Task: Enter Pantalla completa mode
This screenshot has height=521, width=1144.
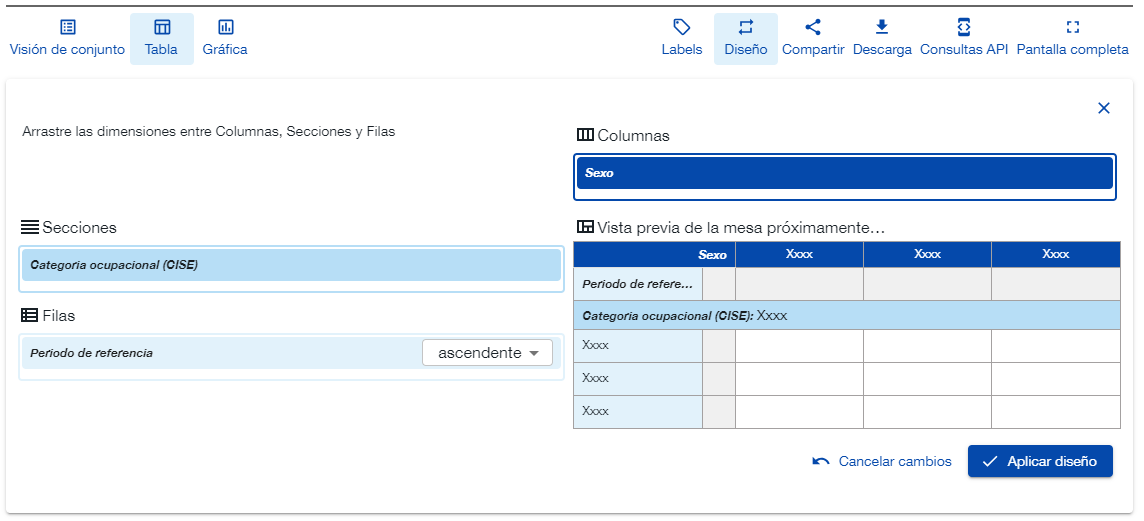Action: tap(1072, 39)
